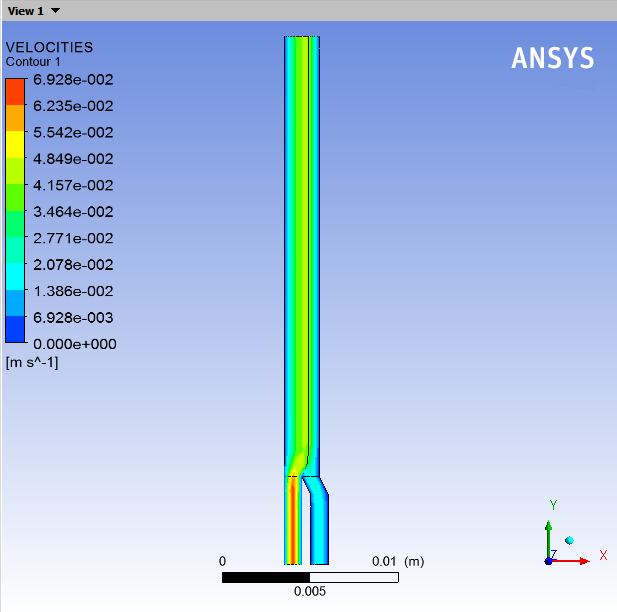Viewport: 617px width, 612px height.
Task: Select the Contour 1 legend subtitle
Action: coord(33,62)
